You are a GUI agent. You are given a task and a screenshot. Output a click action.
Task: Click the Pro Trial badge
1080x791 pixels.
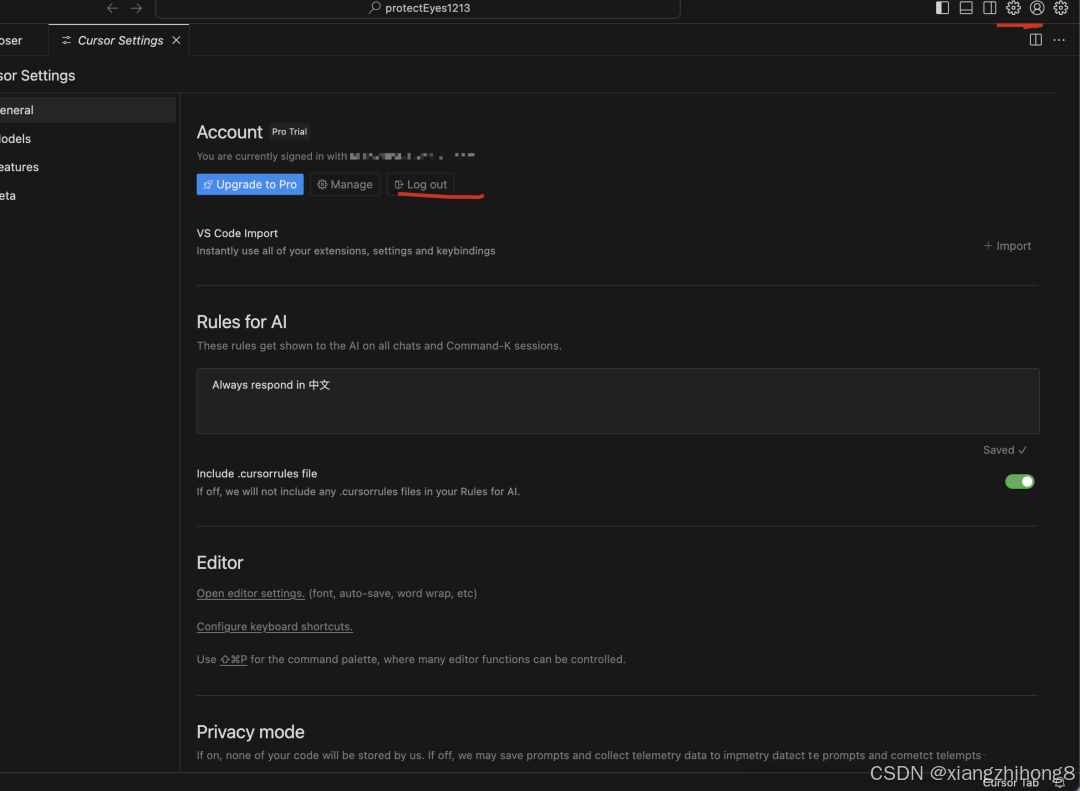289,132
